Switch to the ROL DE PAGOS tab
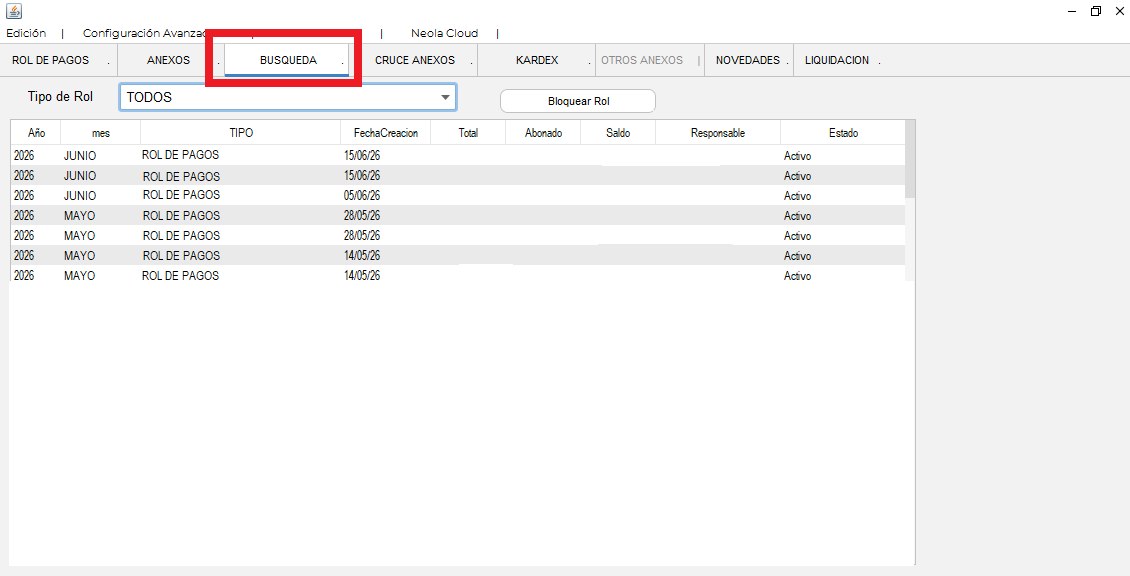1130x576 pixels. 58,60
